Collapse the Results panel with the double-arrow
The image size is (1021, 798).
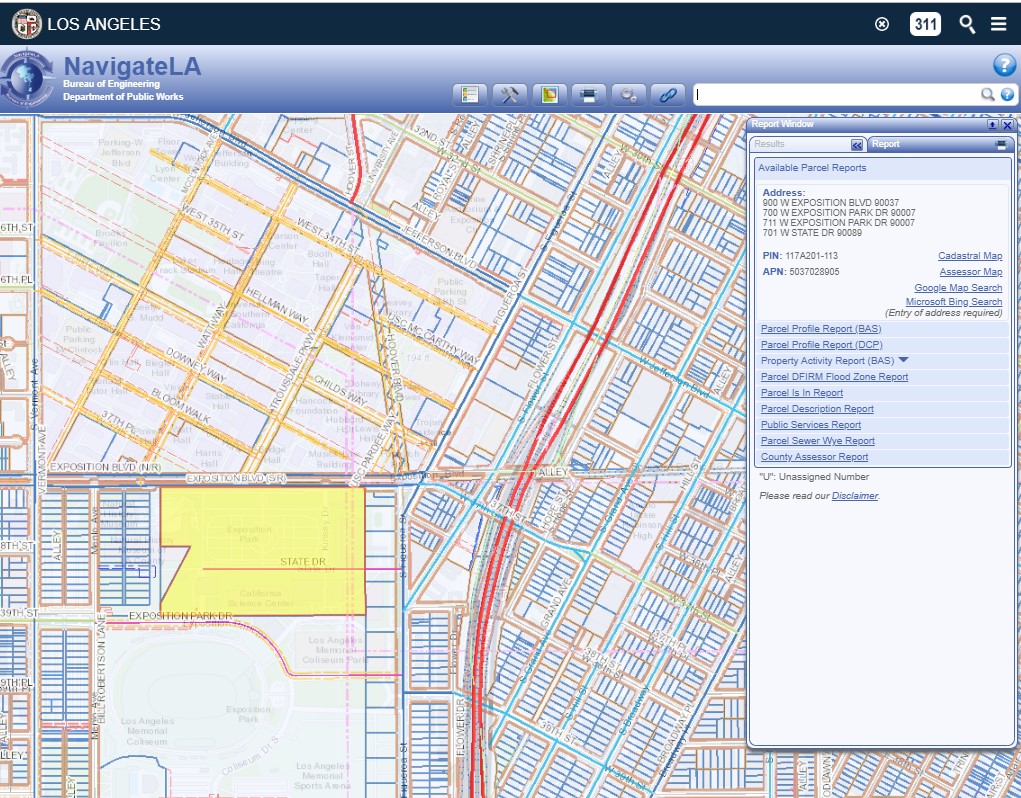(857, 145)
